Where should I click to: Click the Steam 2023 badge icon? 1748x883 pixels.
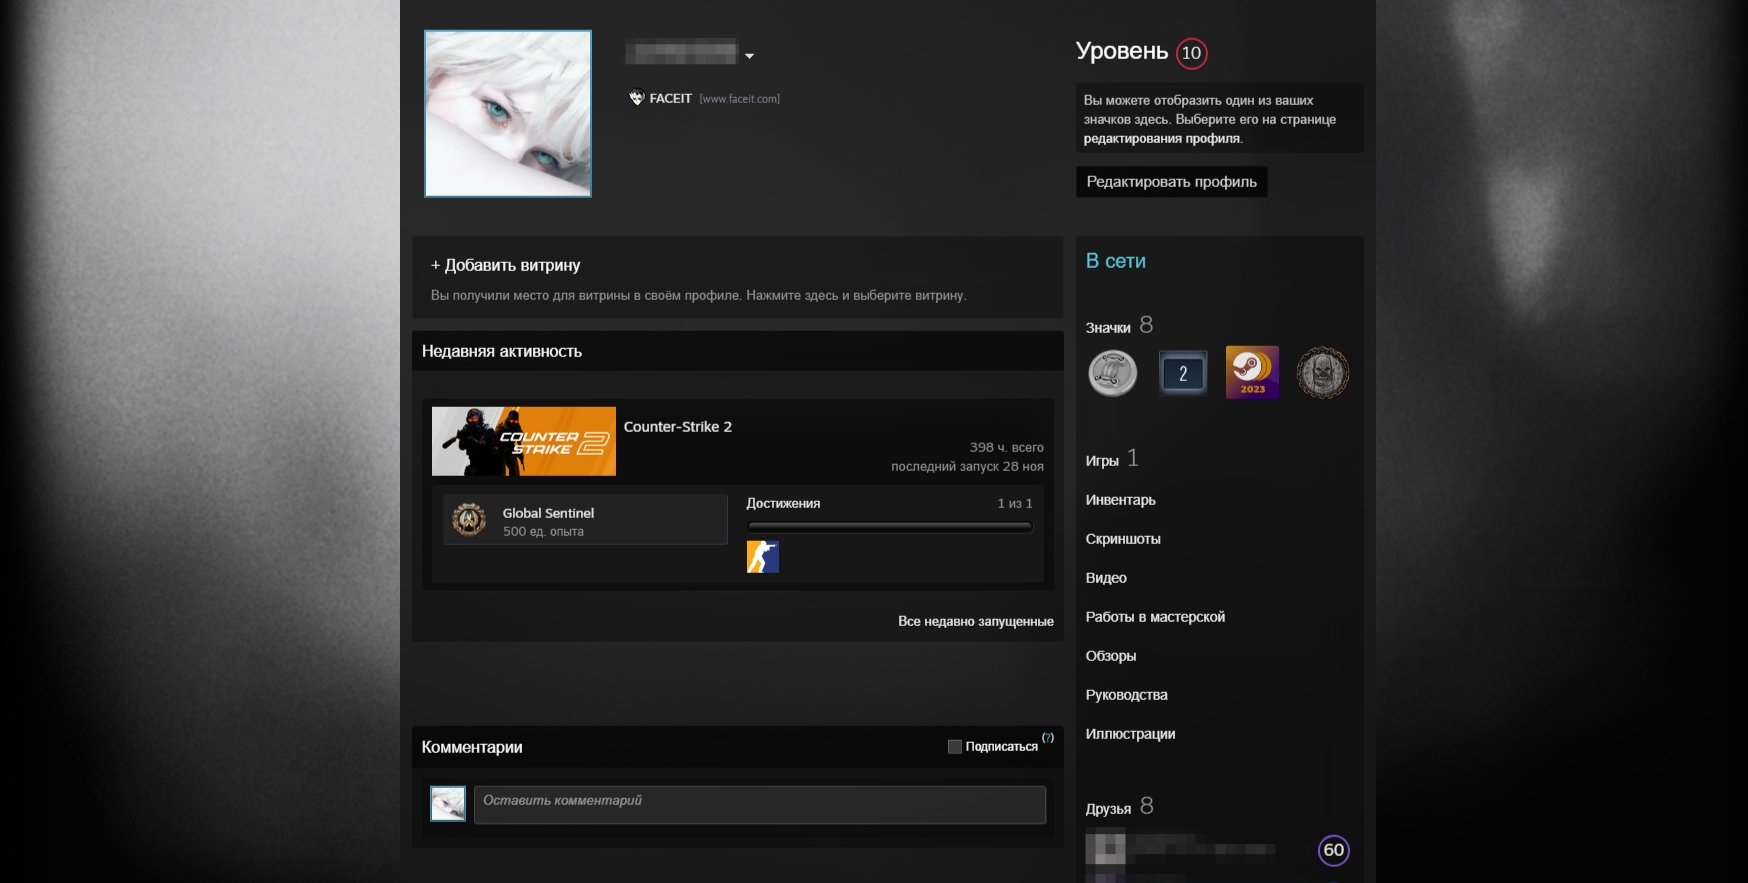1252,373
